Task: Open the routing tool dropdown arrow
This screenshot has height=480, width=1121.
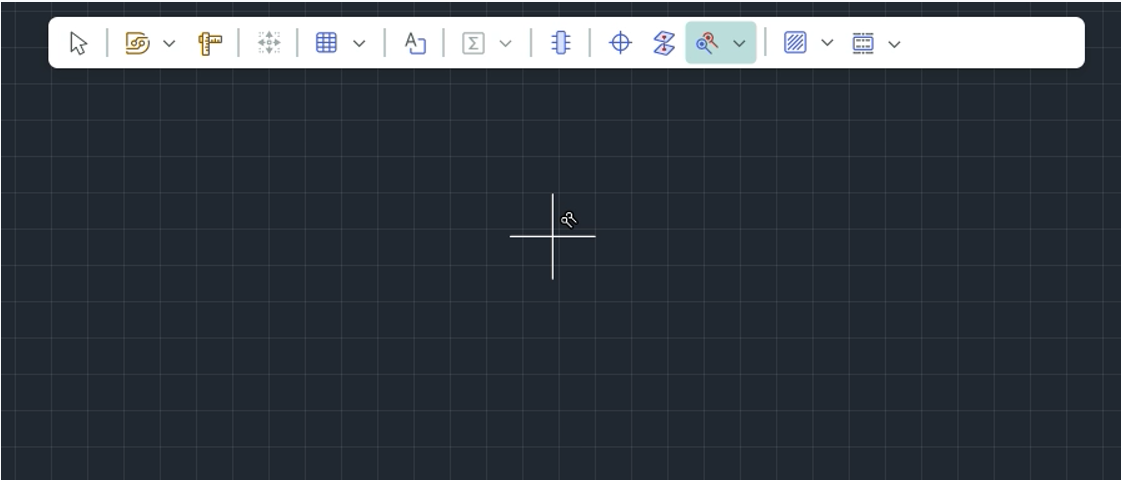Action: pos(169,44)
